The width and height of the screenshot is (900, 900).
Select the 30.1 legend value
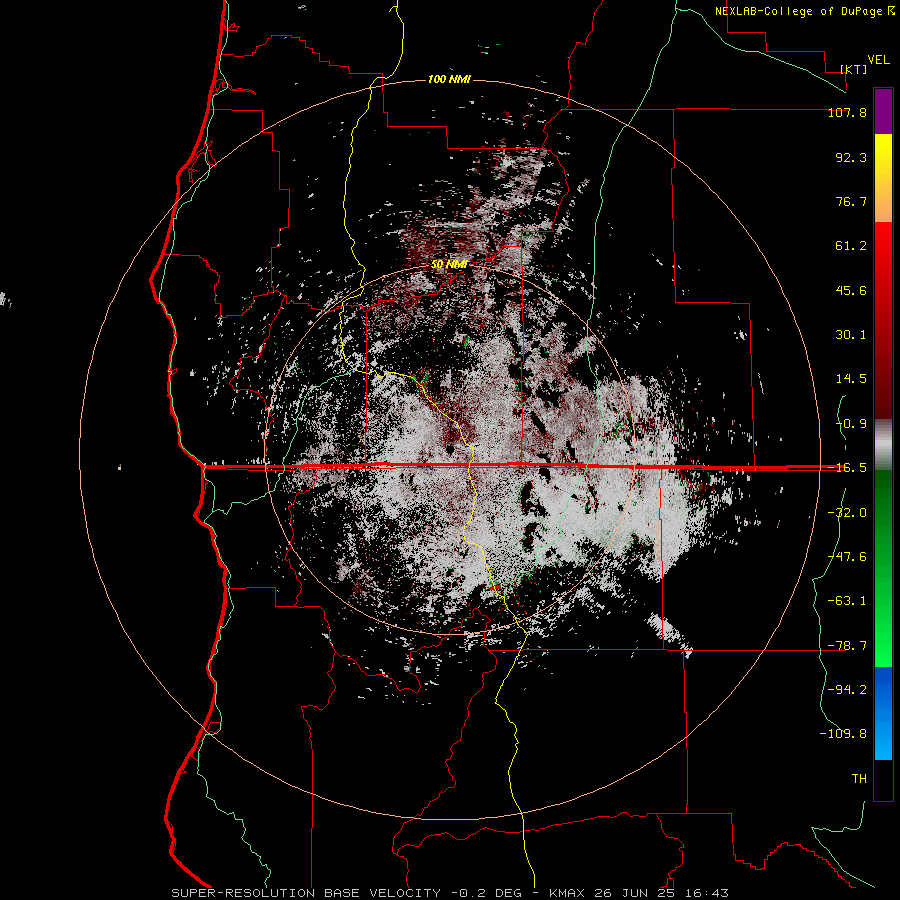pos(851,335)
